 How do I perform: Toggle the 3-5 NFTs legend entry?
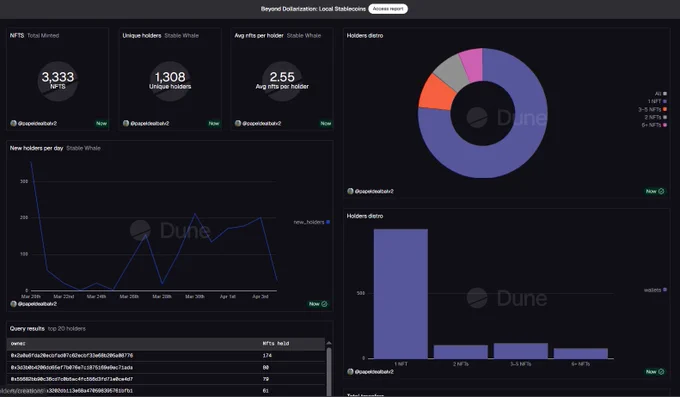pos(652,109)
